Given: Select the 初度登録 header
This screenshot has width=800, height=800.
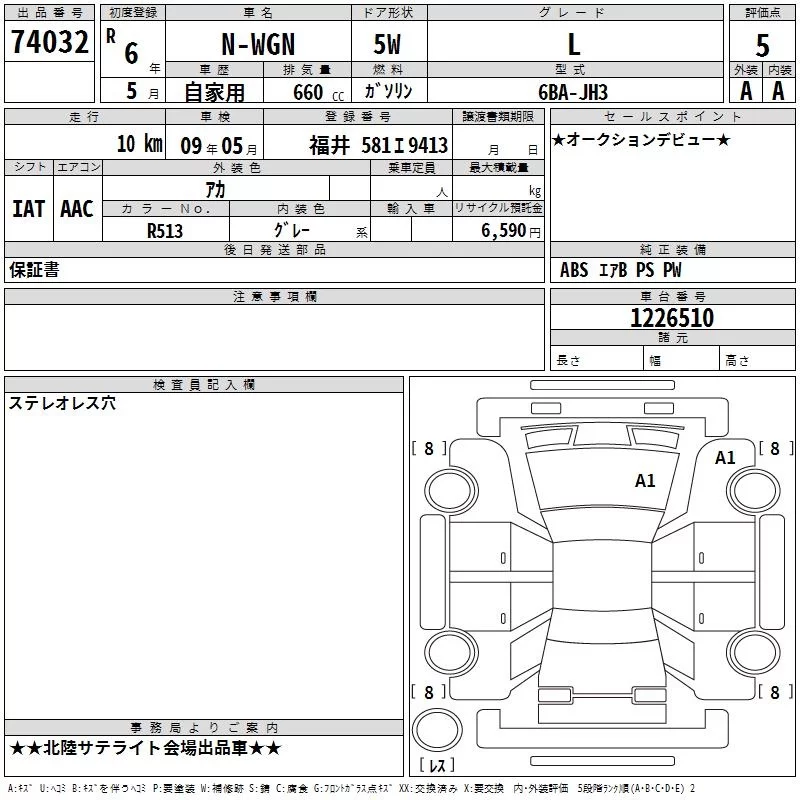Looking at the screenshot, I should coord(133,13).
